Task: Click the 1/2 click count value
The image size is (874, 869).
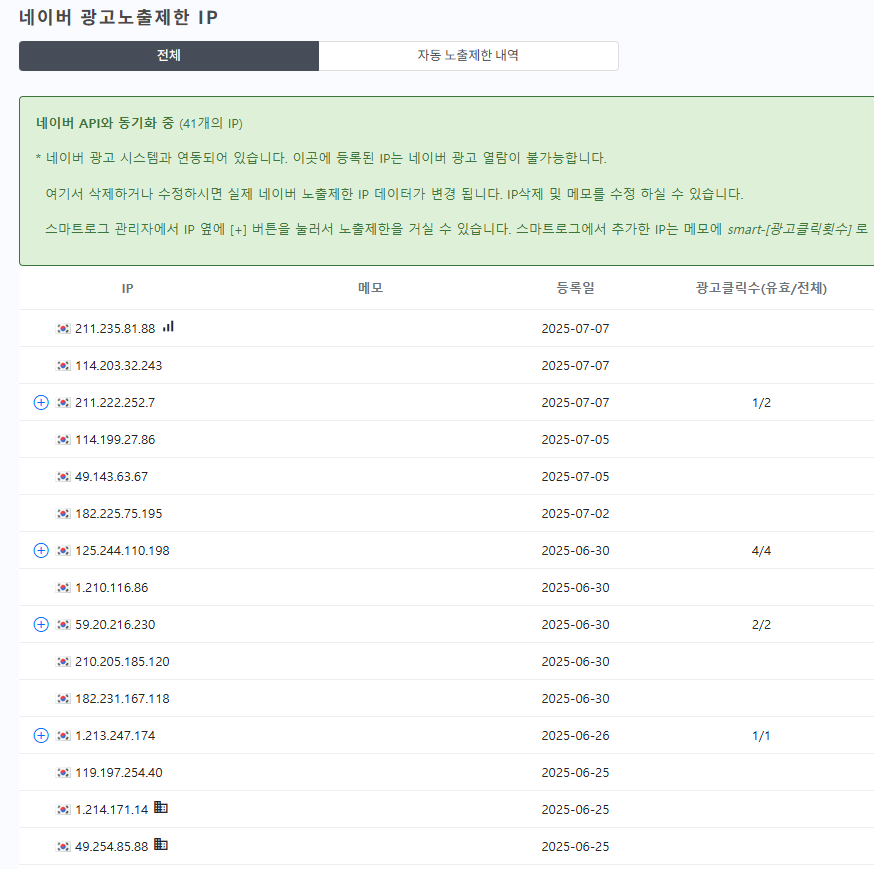Action: [x=761, y=402]
